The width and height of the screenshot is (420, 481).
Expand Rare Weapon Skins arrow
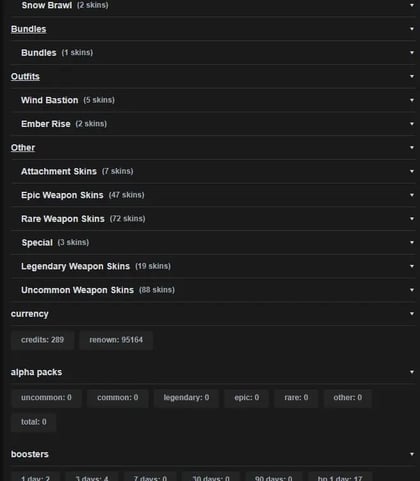tap(412, 219)
